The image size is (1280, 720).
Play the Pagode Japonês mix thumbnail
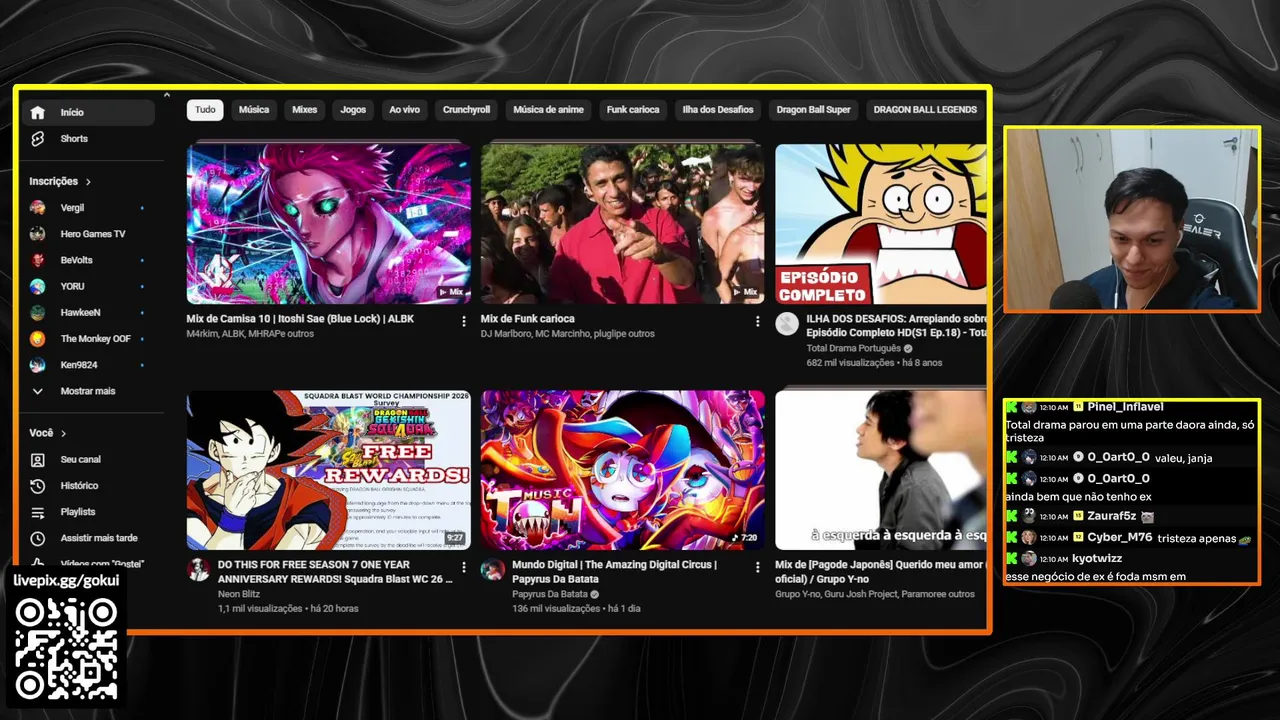click(881, 470)
